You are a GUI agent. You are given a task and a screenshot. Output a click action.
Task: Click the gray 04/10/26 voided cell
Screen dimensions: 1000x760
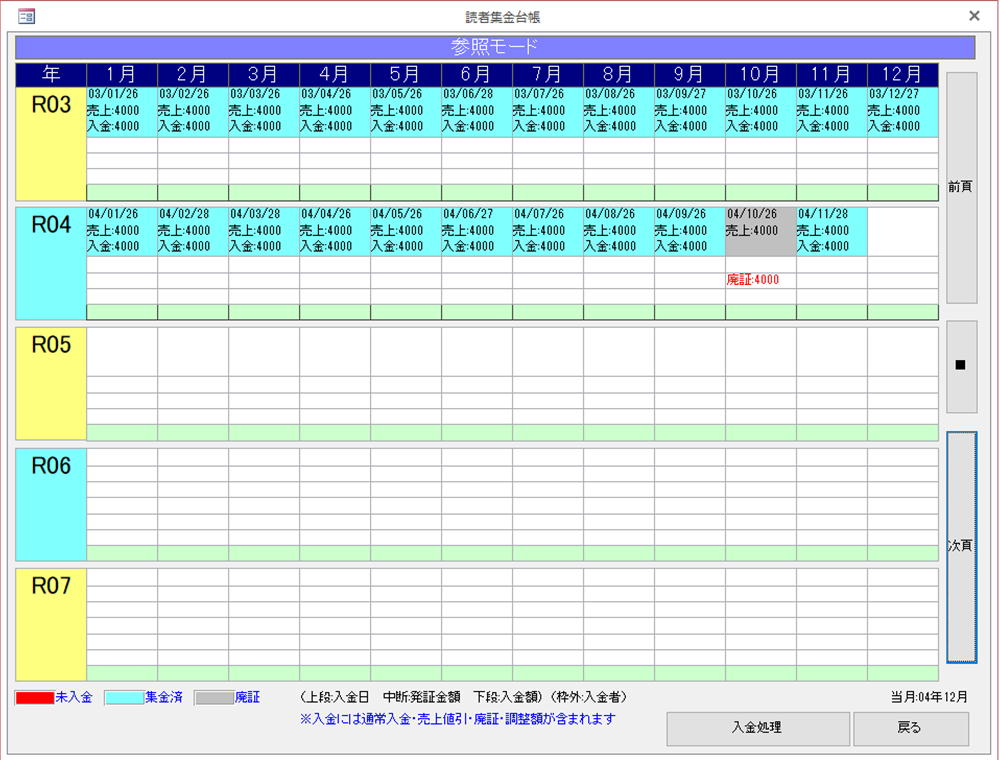760,231
